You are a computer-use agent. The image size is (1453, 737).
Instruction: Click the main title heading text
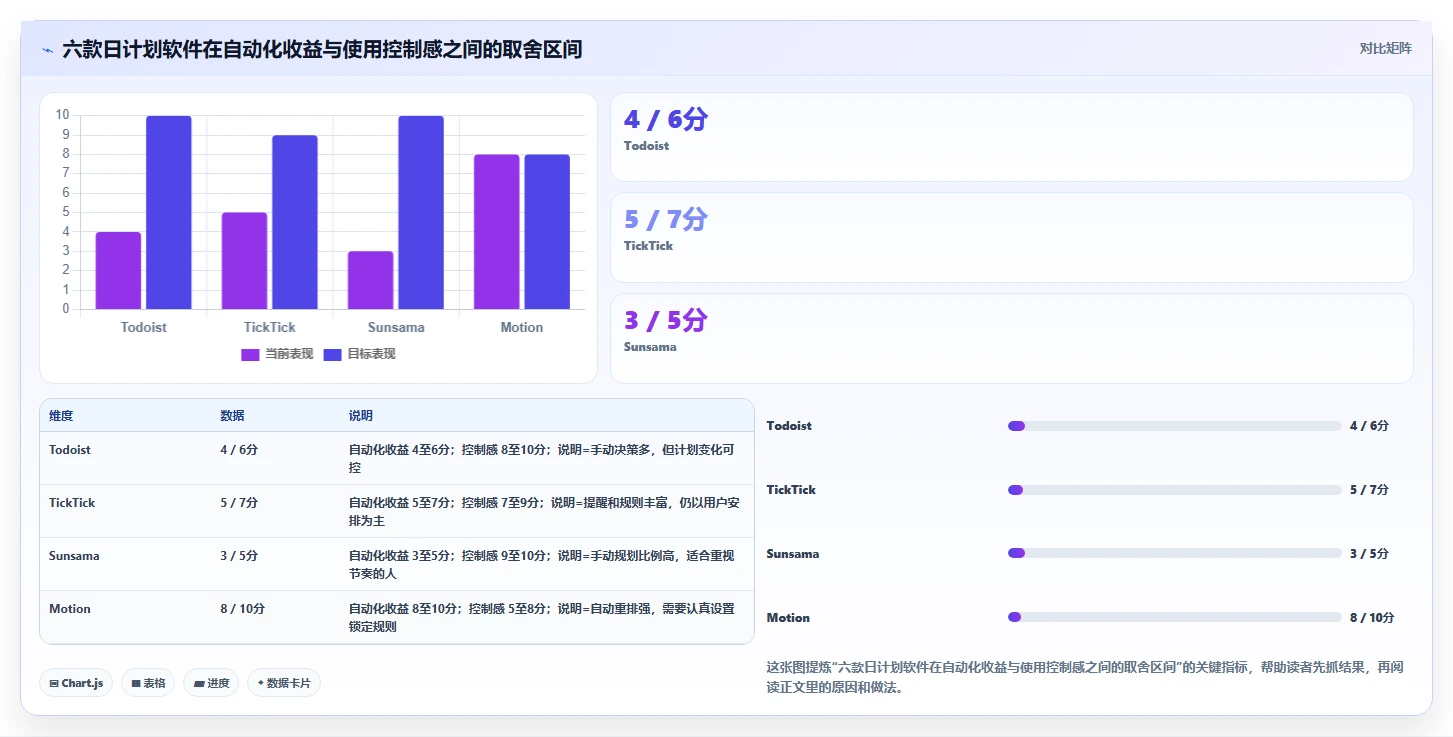322,49
